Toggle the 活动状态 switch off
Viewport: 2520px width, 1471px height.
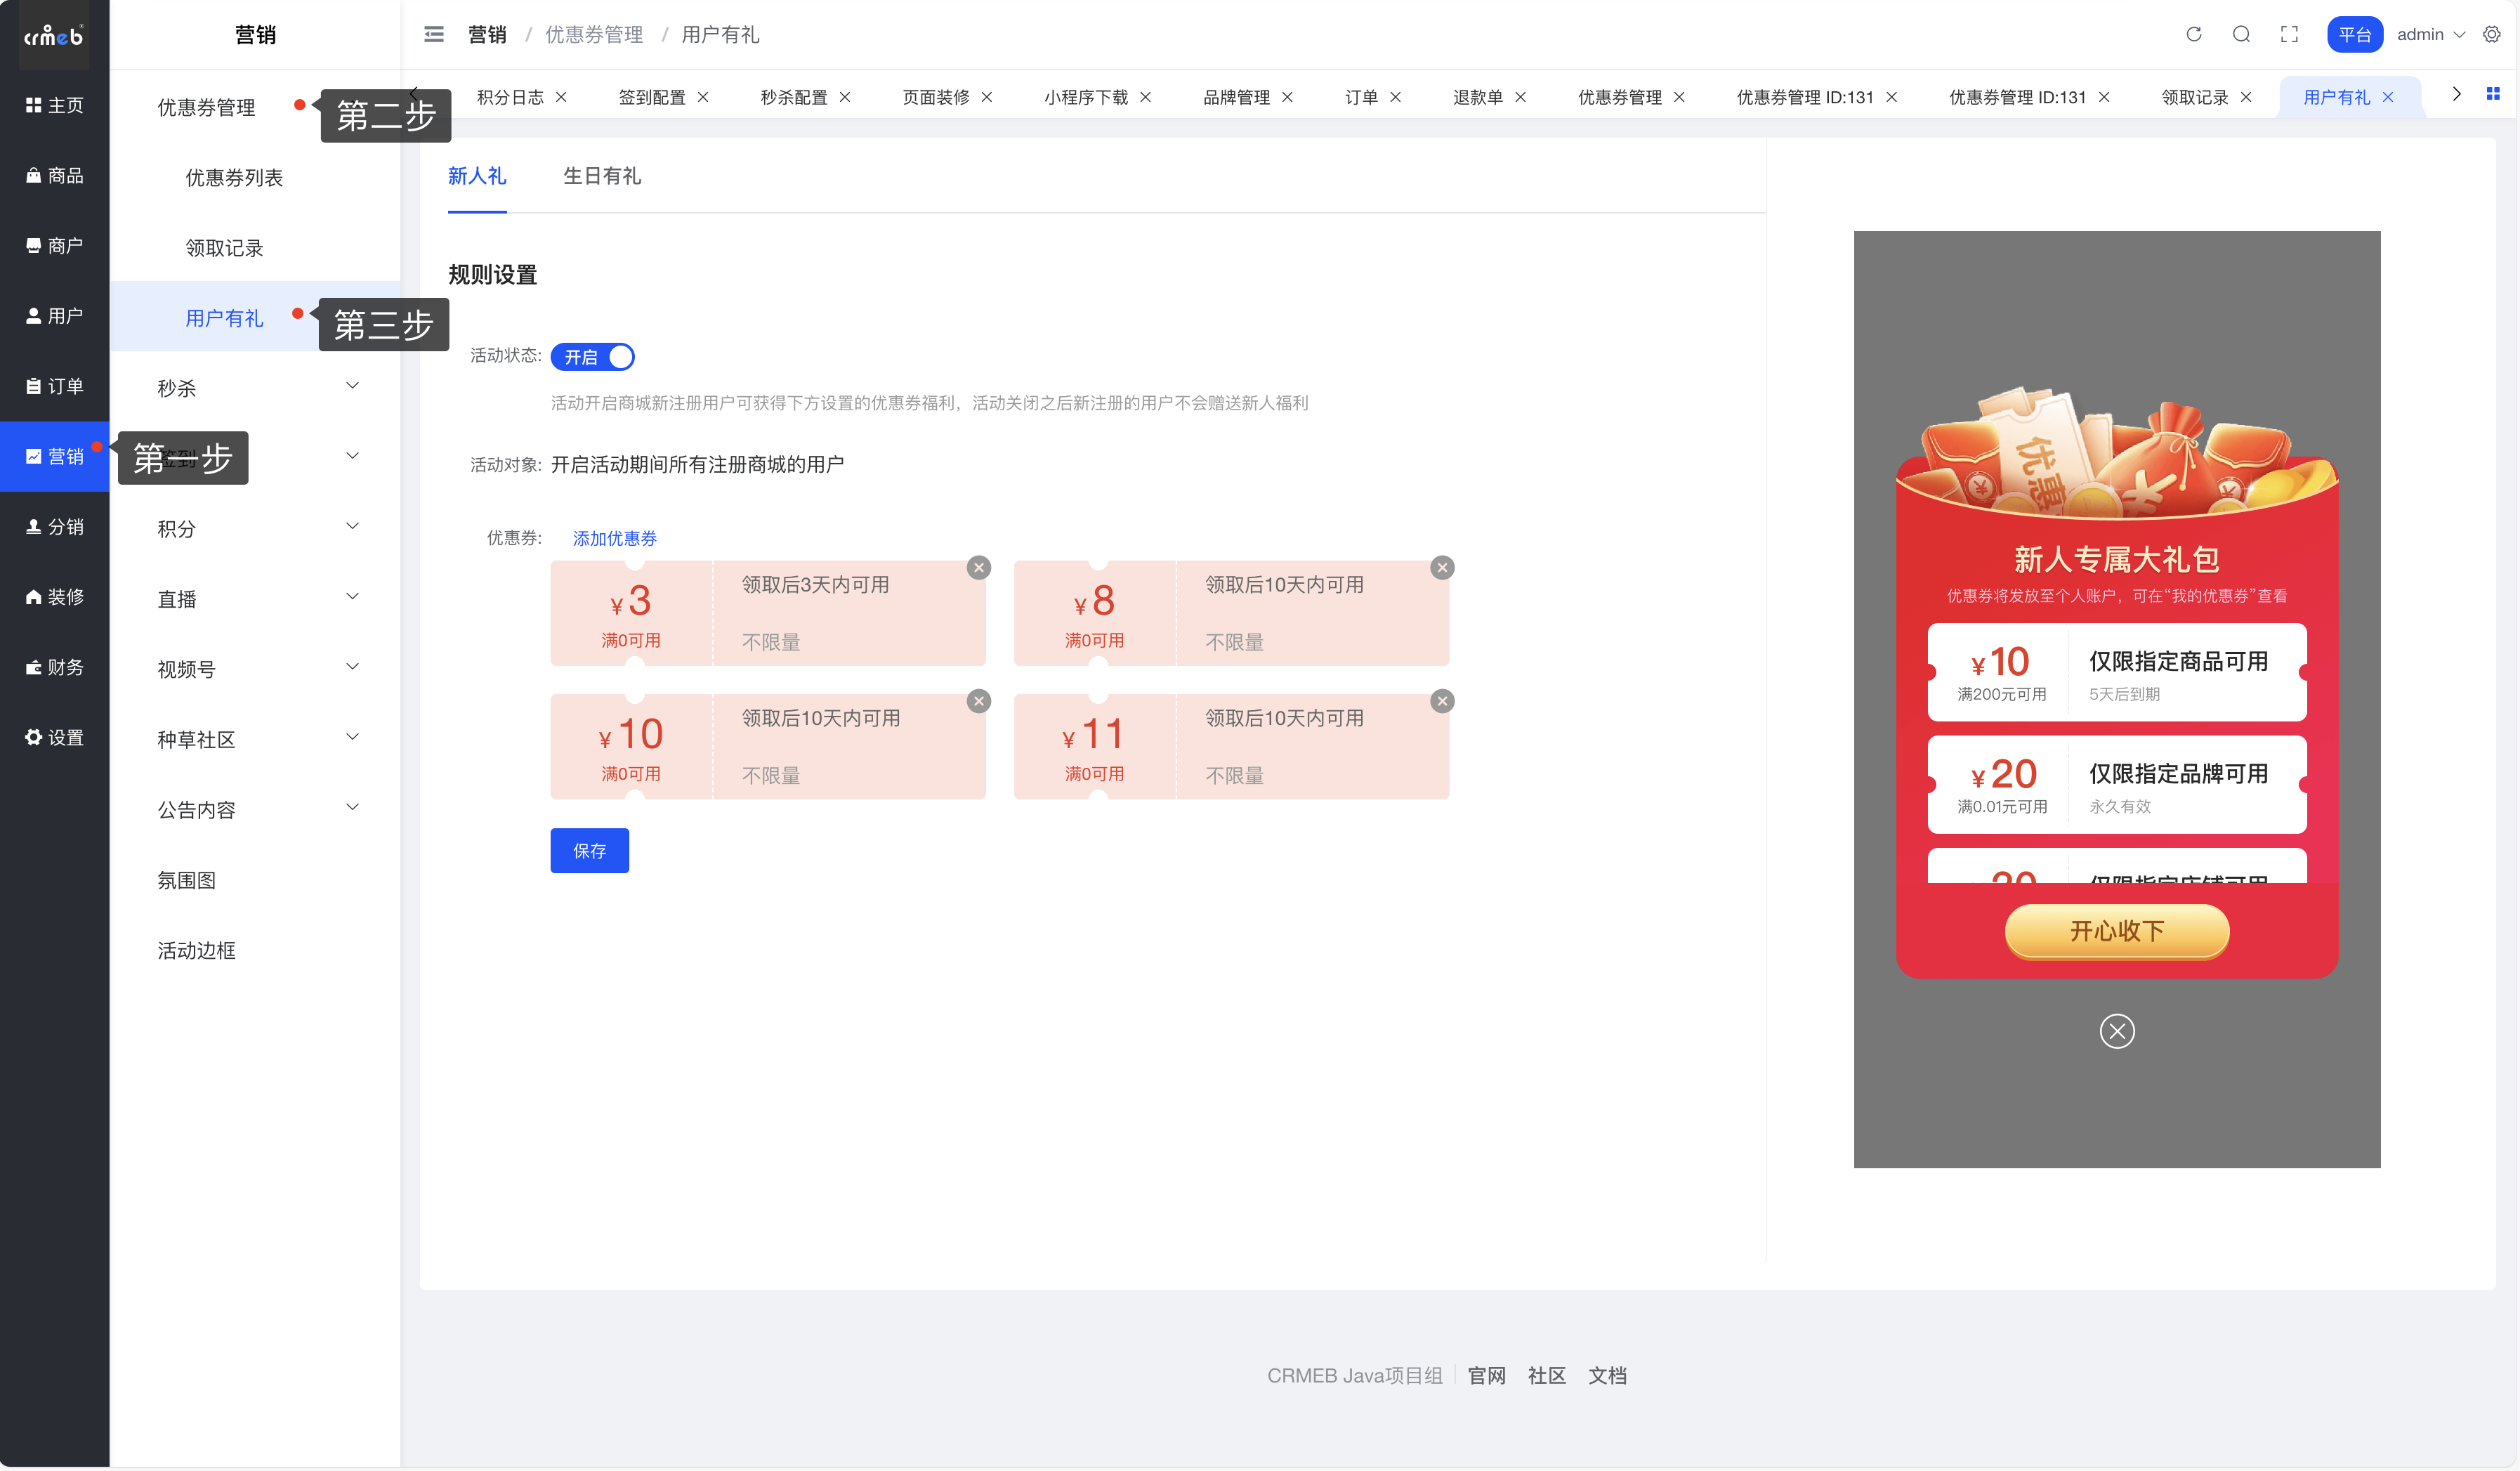pos(592,357)
